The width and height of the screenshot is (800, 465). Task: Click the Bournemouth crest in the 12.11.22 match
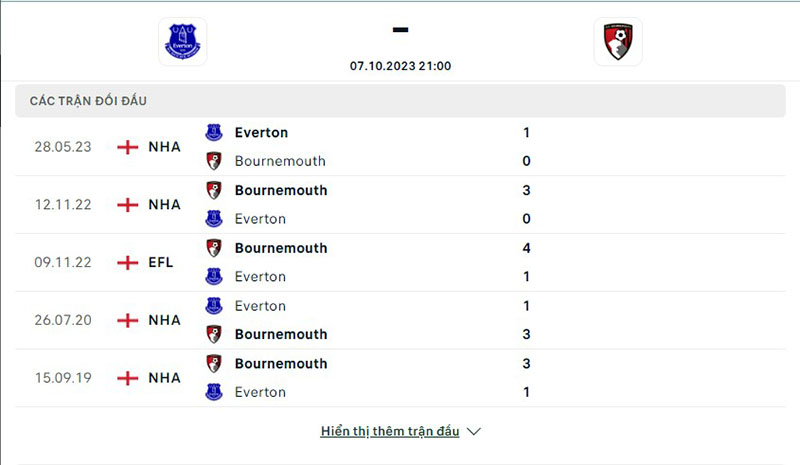tap(214, 190)
